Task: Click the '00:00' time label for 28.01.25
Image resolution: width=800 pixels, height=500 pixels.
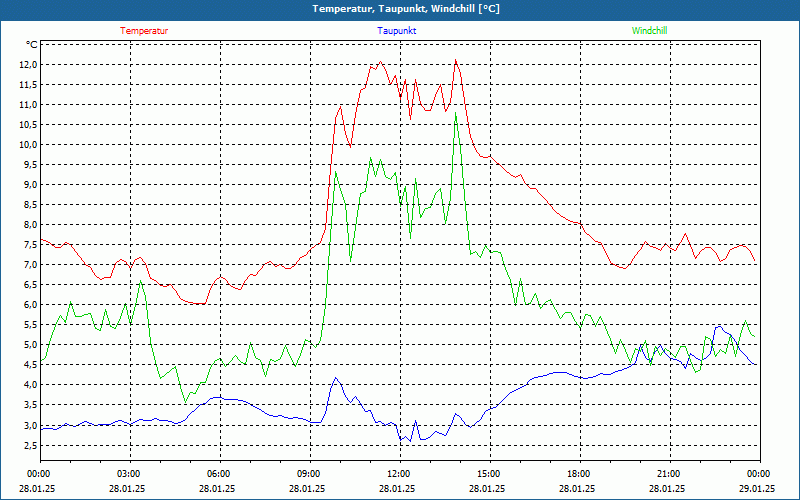Action: point(37,474)
